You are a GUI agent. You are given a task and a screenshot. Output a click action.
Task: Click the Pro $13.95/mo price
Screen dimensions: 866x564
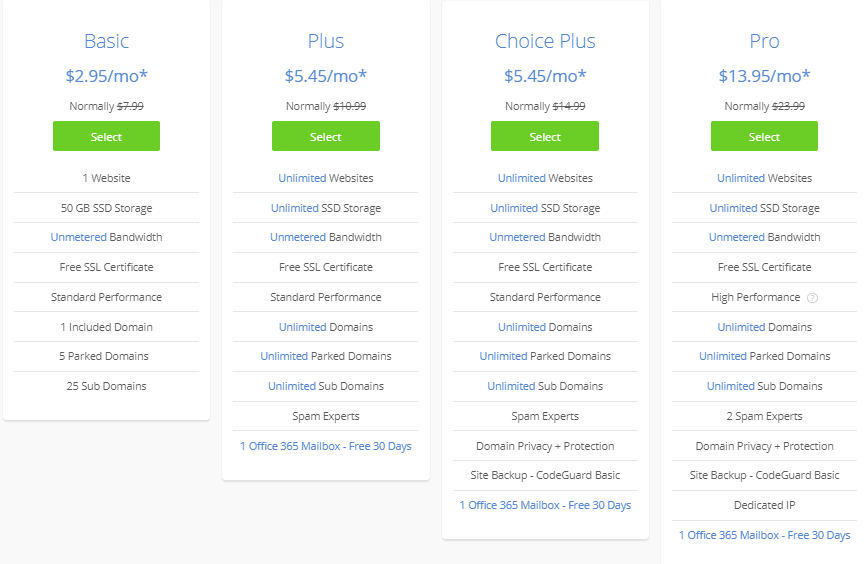[x=764, y=76]
